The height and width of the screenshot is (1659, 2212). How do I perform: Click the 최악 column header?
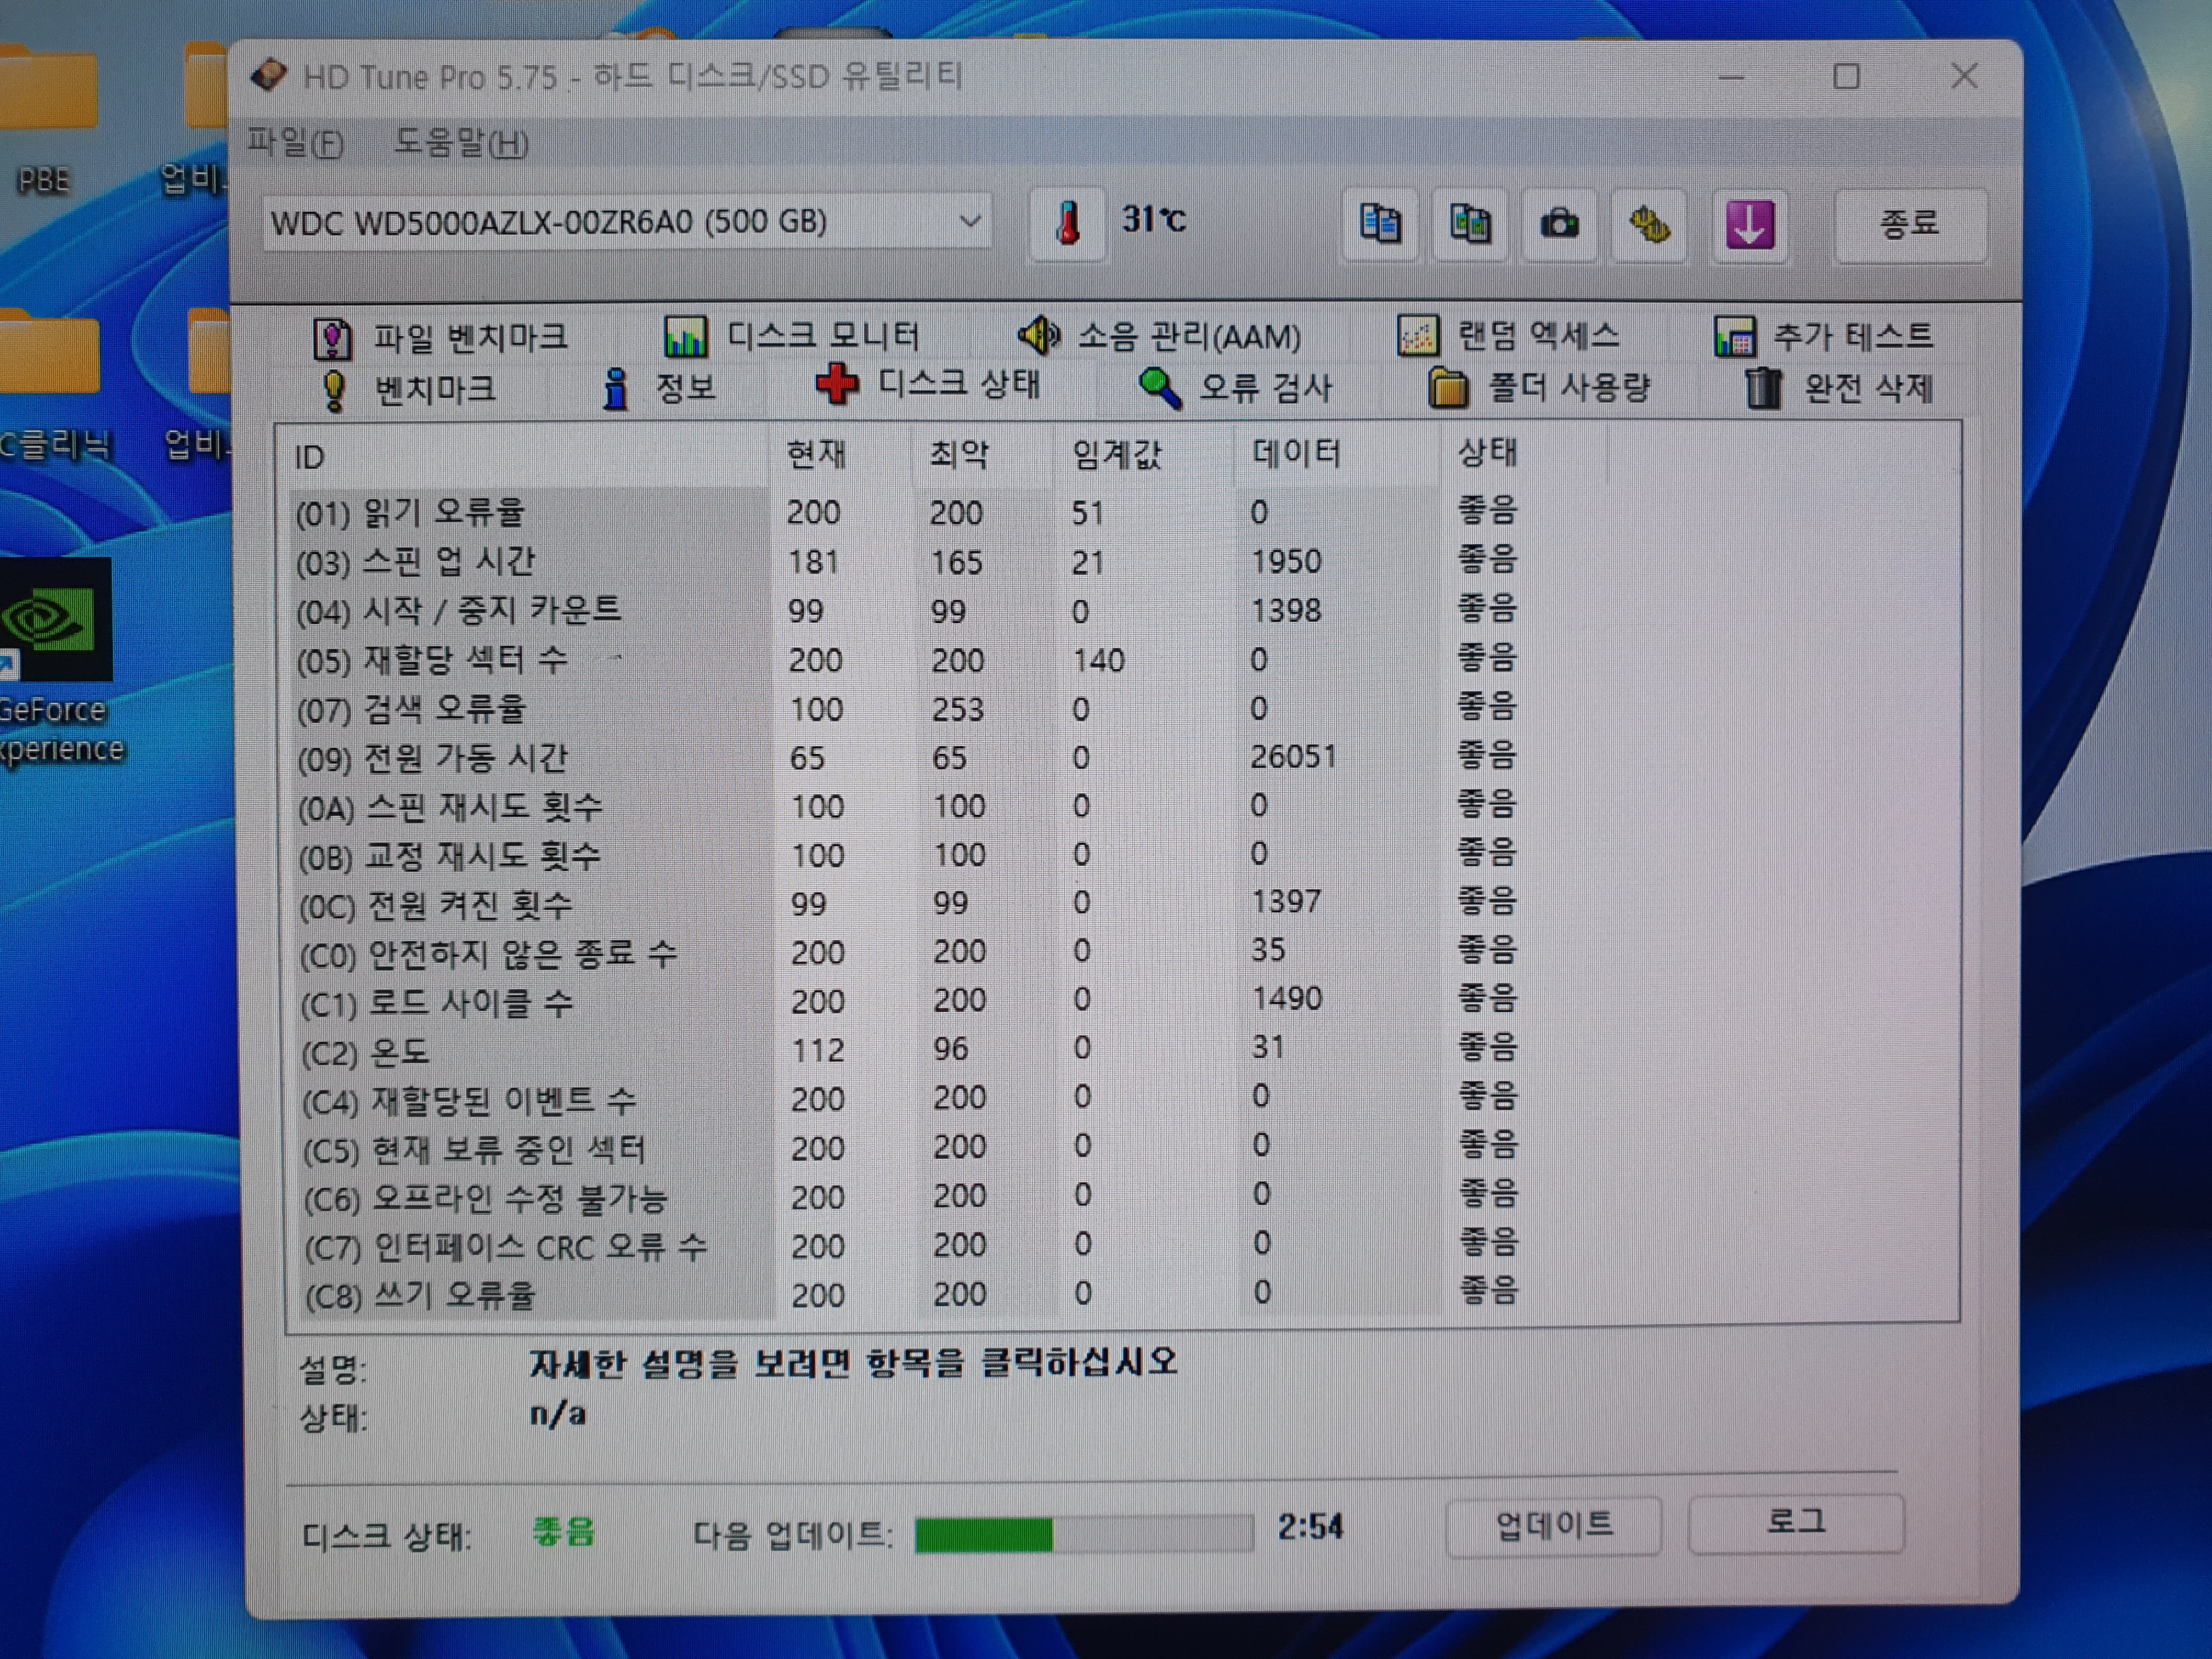(x=982, y=455)
